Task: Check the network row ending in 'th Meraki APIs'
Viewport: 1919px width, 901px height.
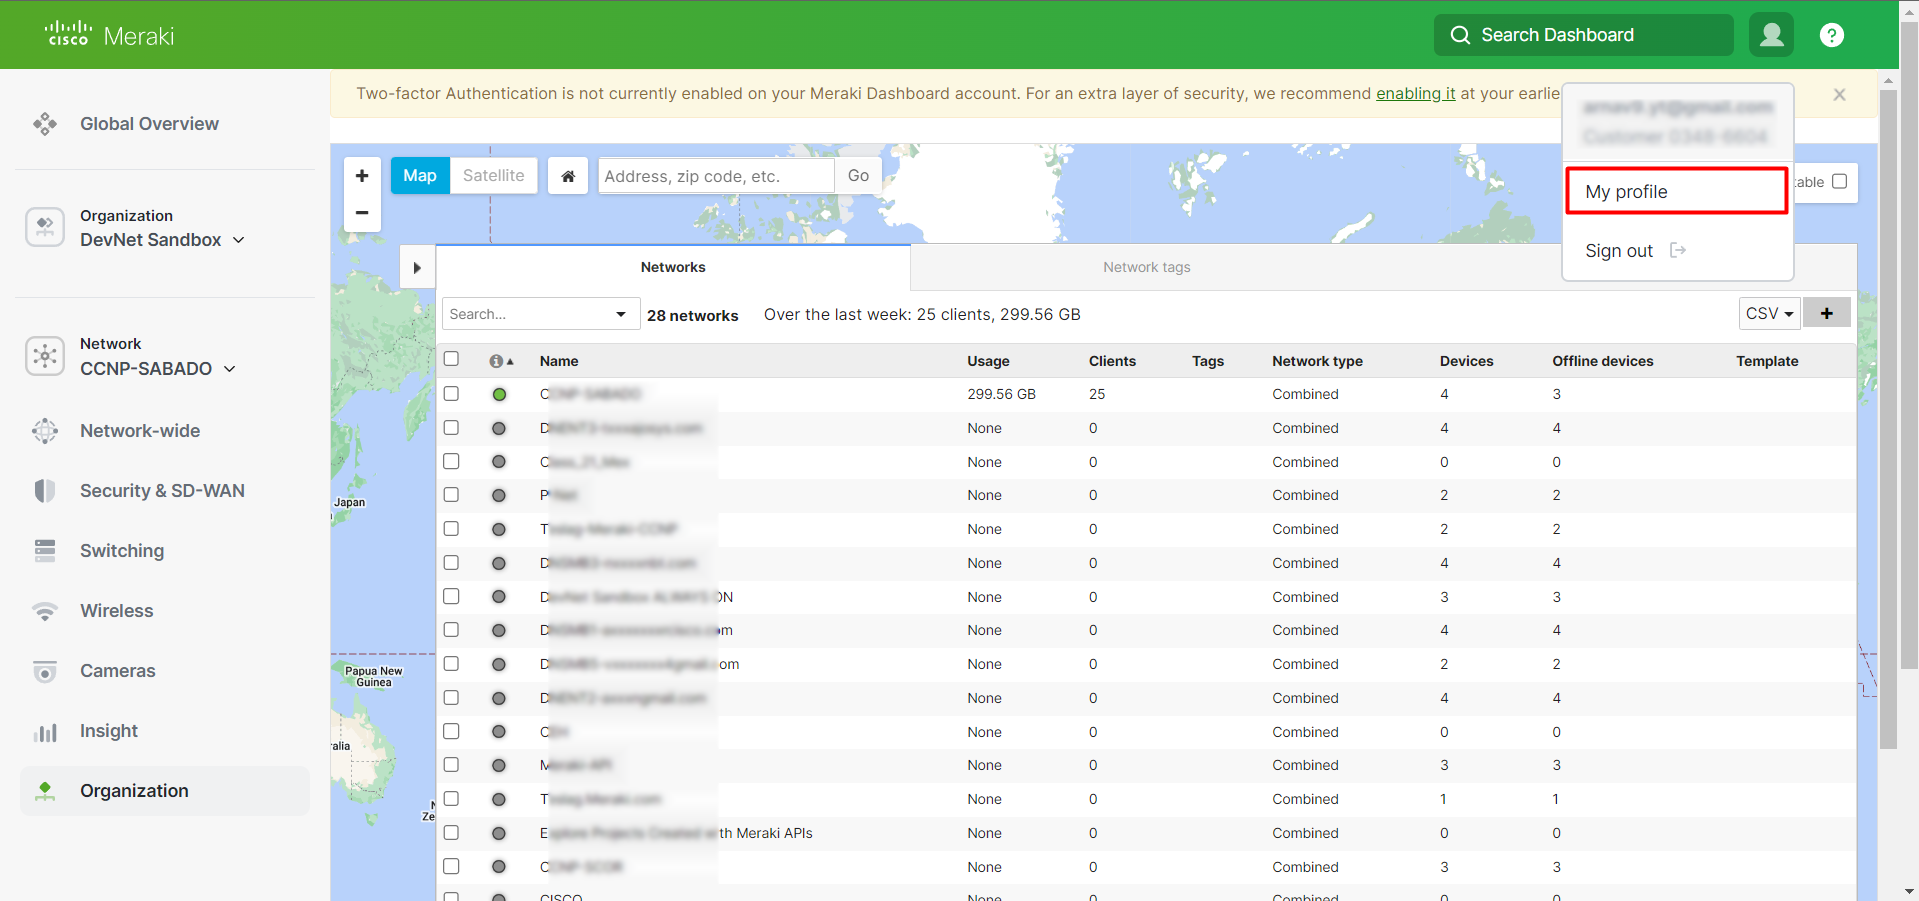Action: click(451, 832)
